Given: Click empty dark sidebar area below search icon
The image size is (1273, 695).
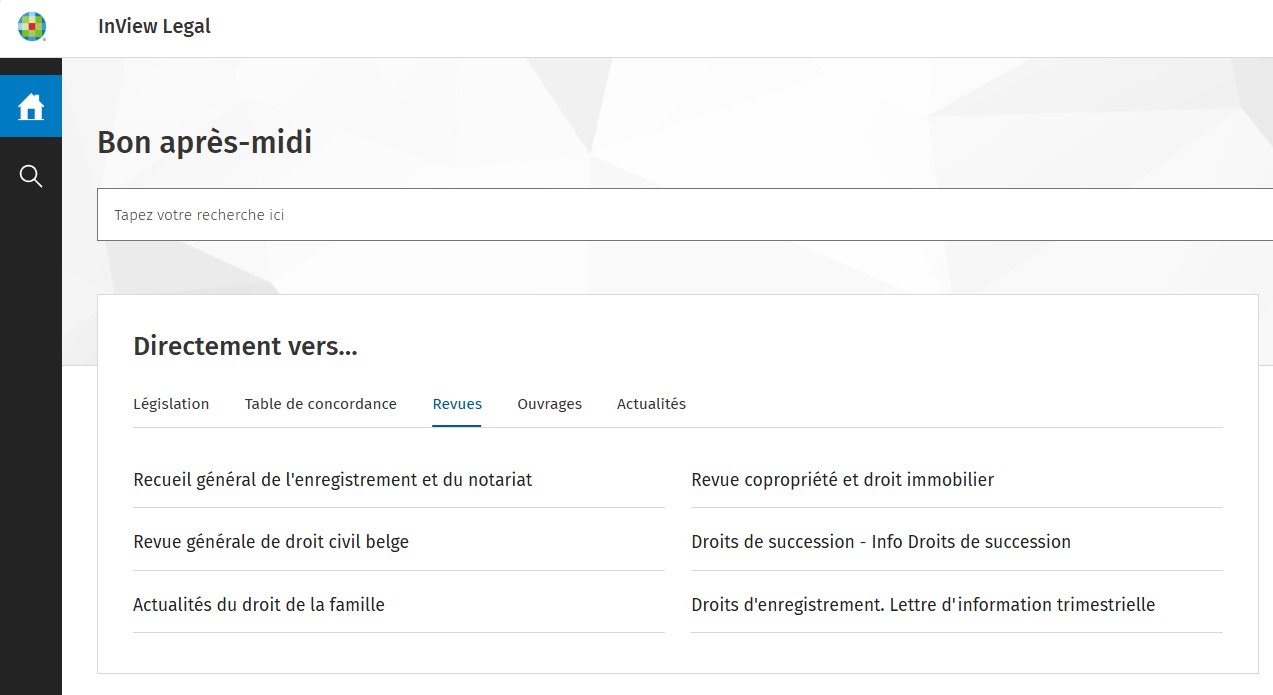Looking at the screenshot, I should point(31,450).
